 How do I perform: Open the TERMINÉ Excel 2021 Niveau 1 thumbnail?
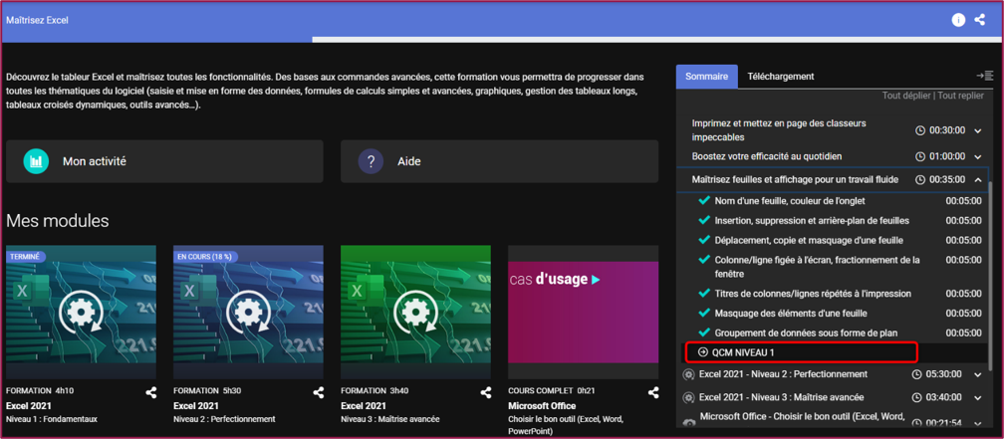click(x=81, y=313)
